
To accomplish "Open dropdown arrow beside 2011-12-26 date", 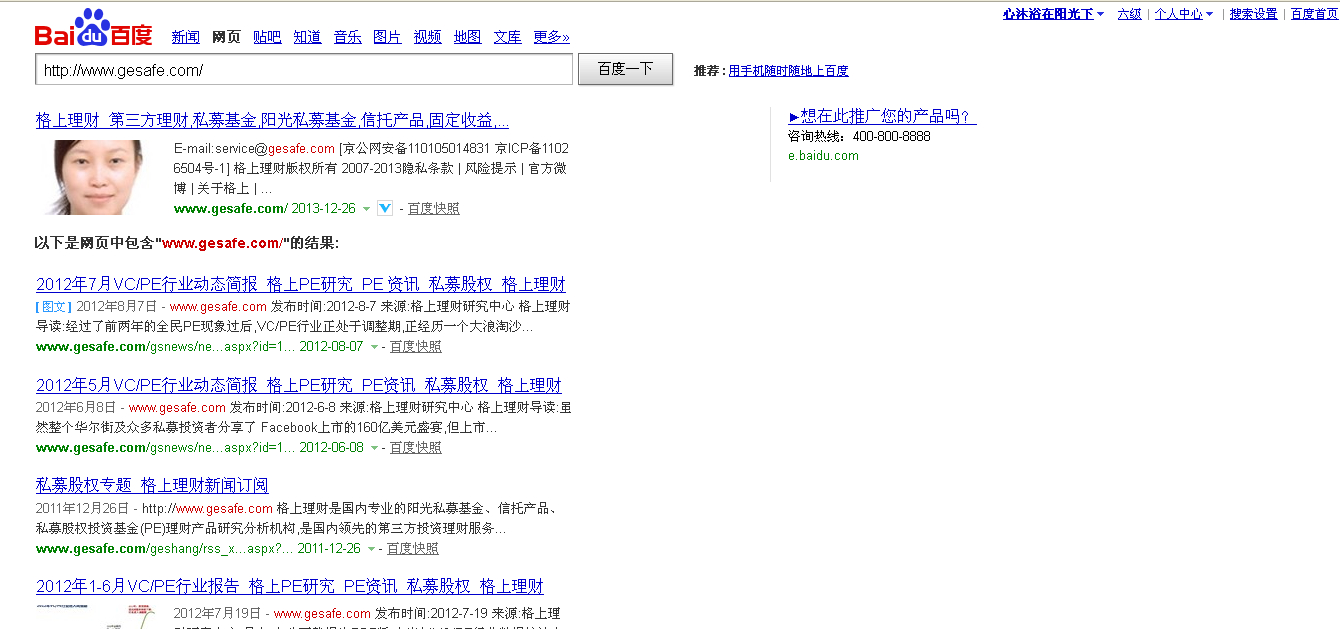I will pyautogui.click(x=372, y=549).
